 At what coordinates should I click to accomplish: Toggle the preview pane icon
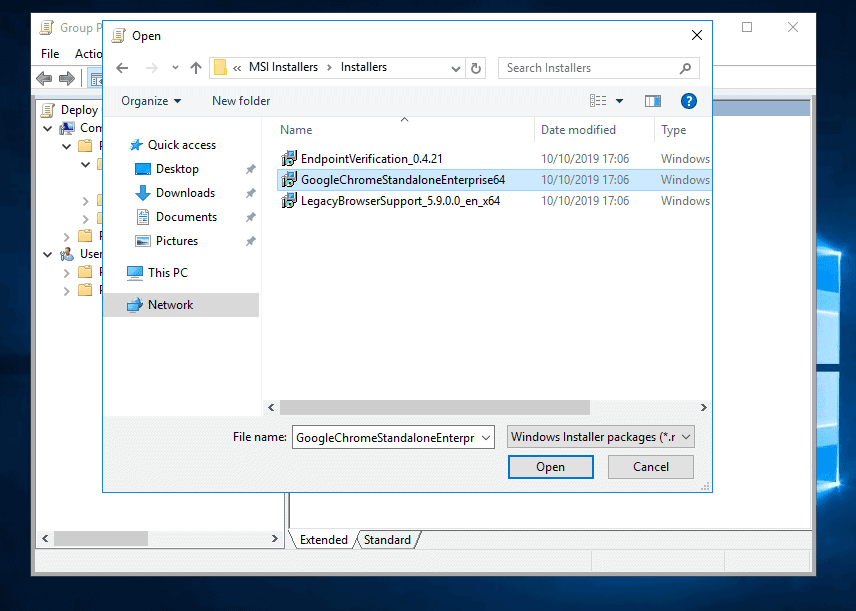[652, 101]
